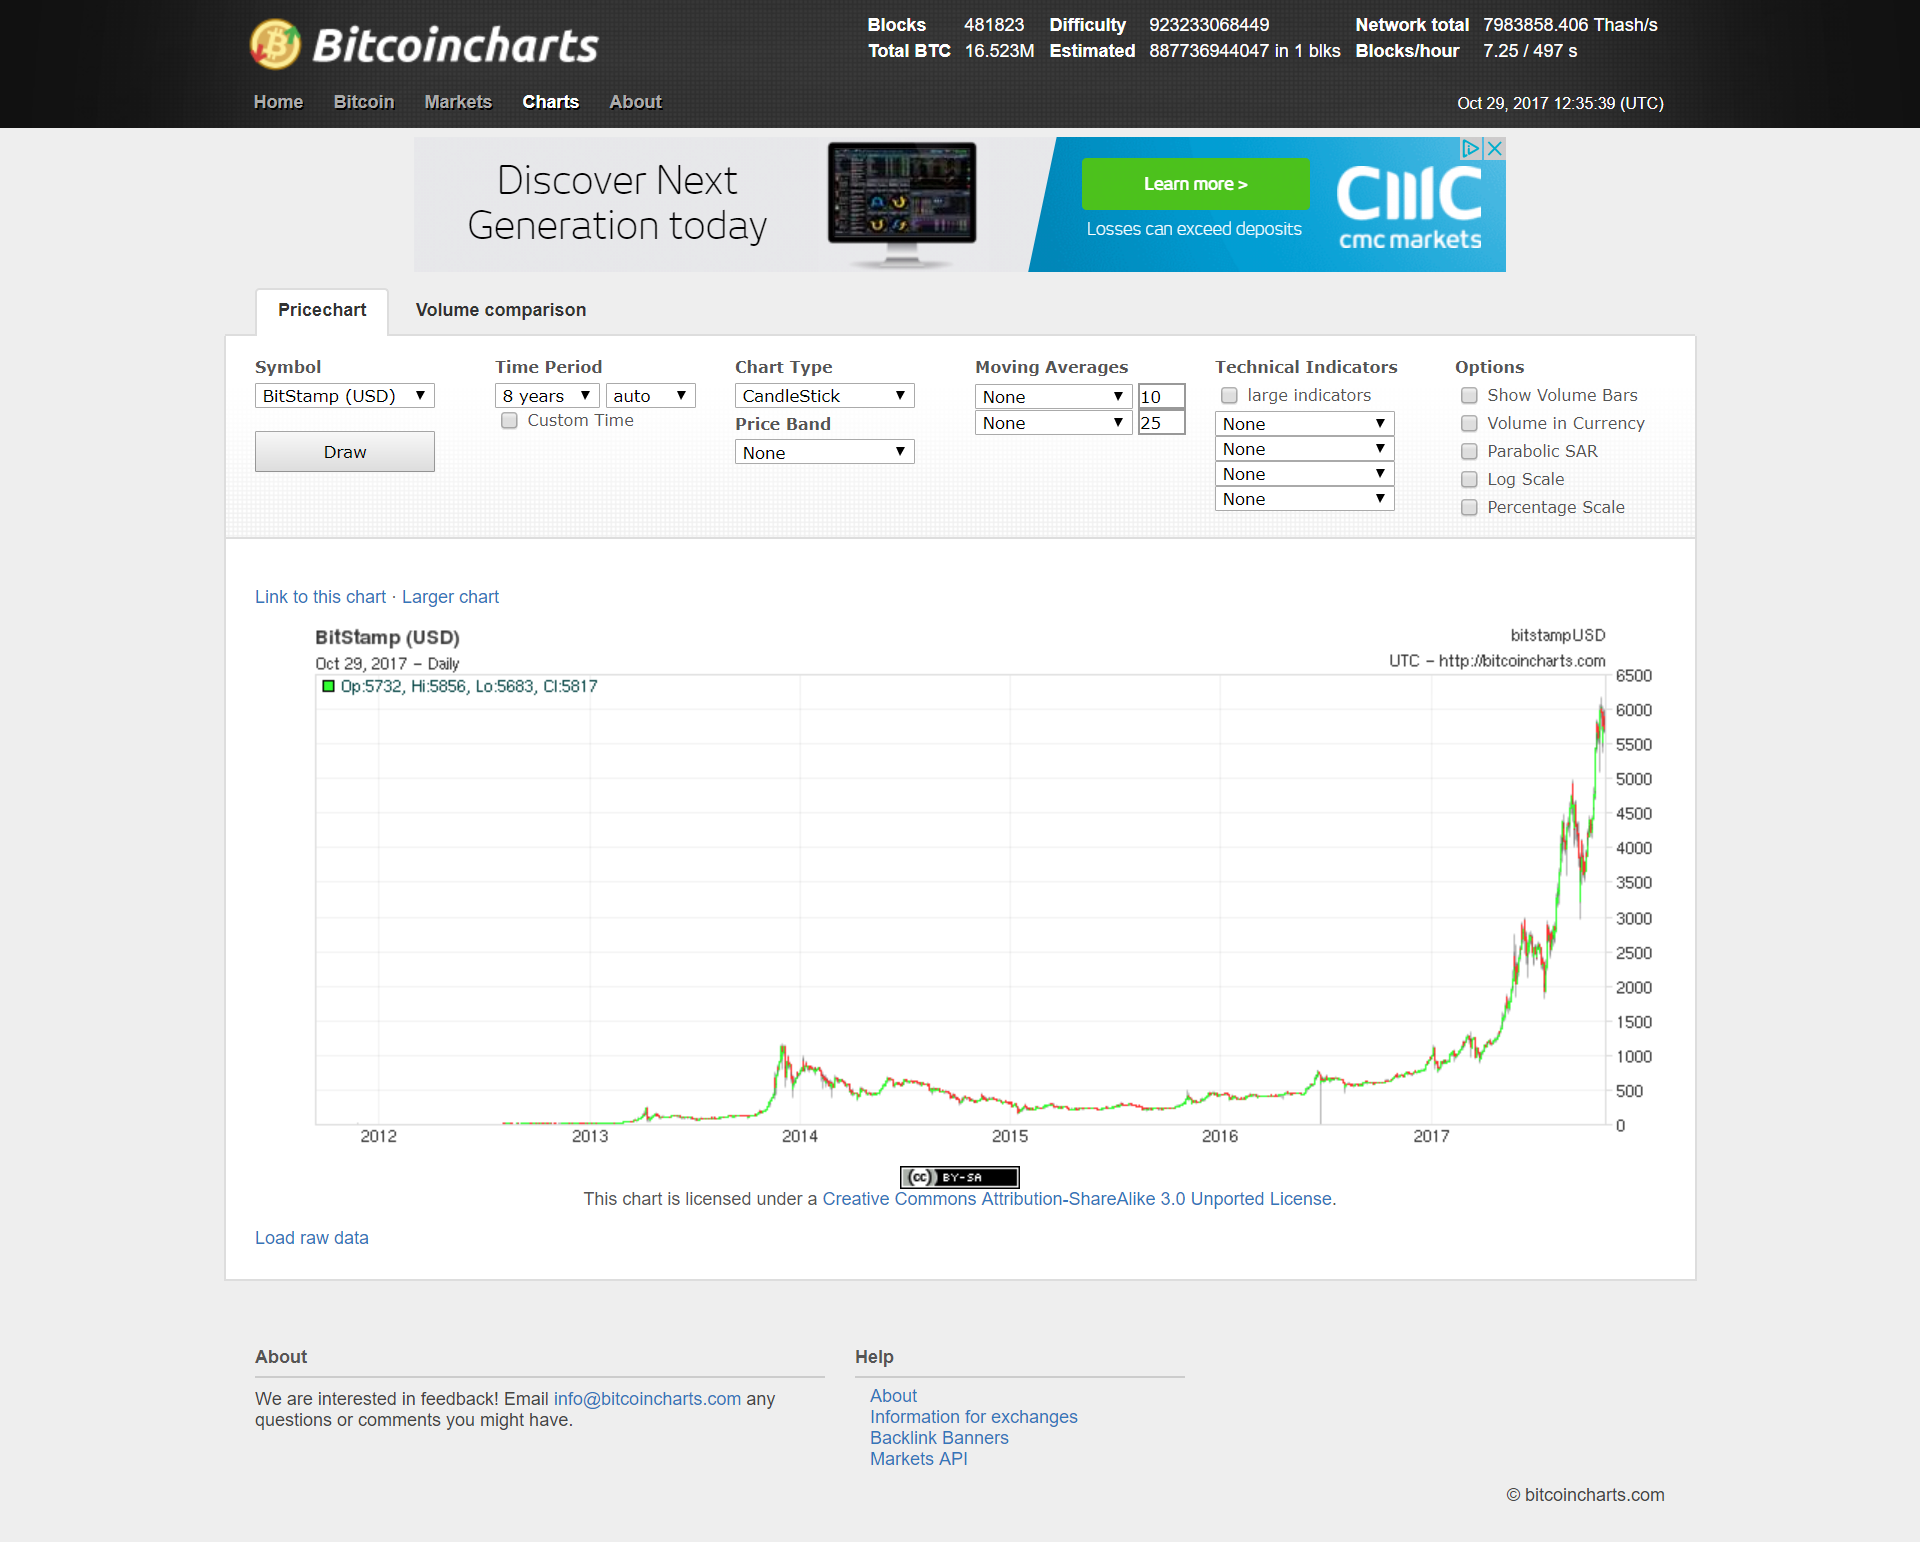Screen dimensions: 1920x1542
Task: Turn on the Log Scale checkbox
Action: click(x=1469, y=479)
